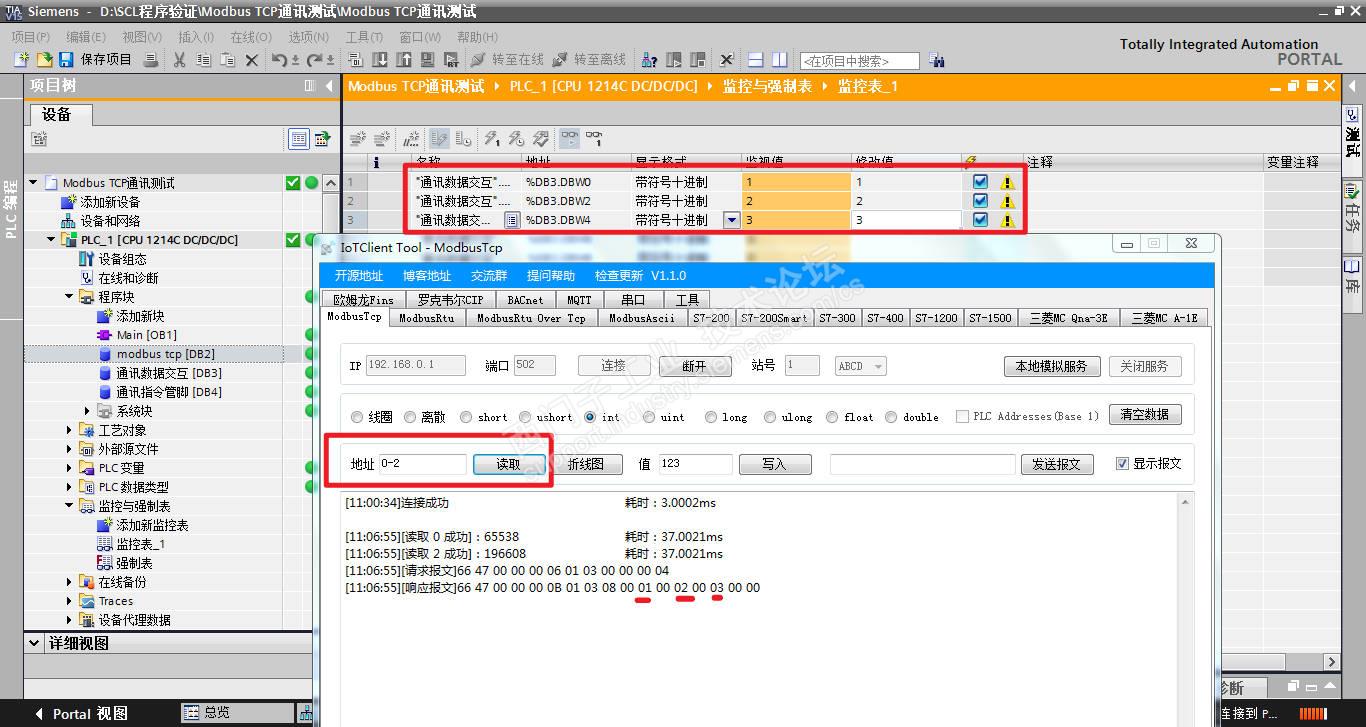Click the monitor once glasses icon
1366x727 pixels.
(594, 138)
